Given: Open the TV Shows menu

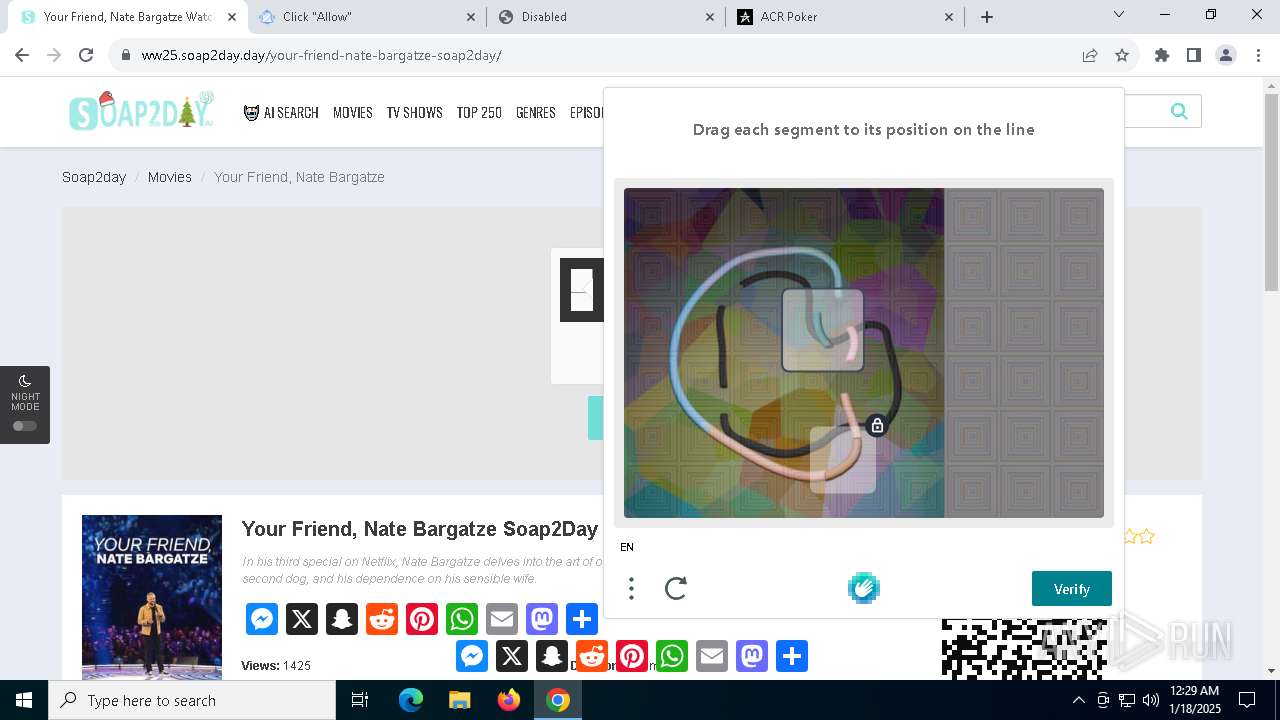Looking at the screenshot, I should pyautogui.click(x=415, y=113).
